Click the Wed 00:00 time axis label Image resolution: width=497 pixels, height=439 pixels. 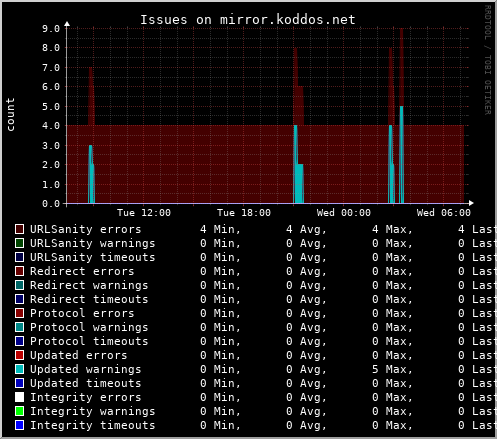pos(344,213)
